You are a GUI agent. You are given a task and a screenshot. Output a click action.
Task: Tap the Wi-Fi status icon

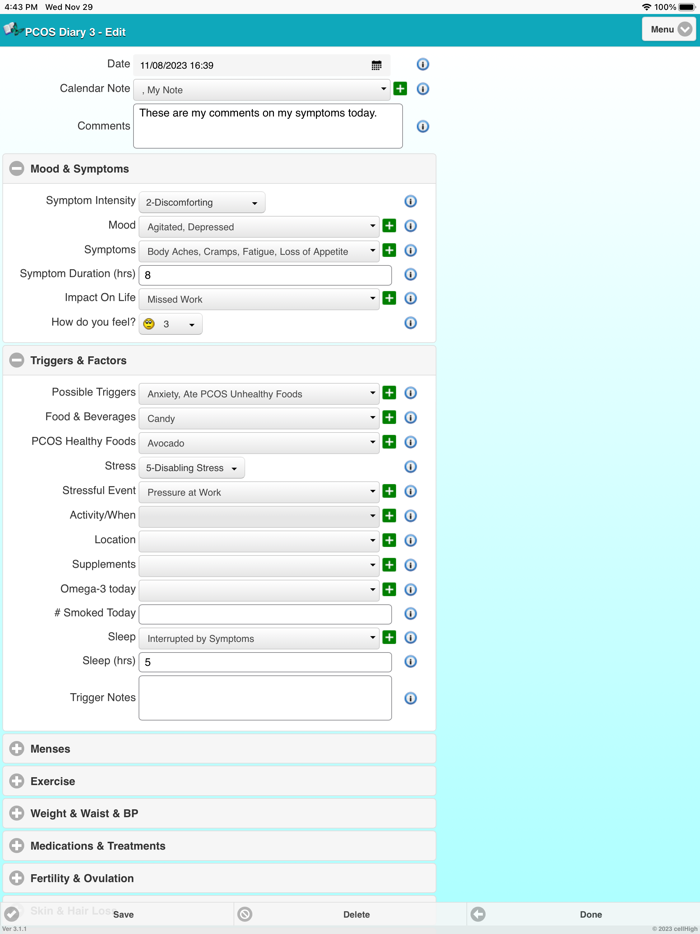pyautogui.click(x=647, y=7)
